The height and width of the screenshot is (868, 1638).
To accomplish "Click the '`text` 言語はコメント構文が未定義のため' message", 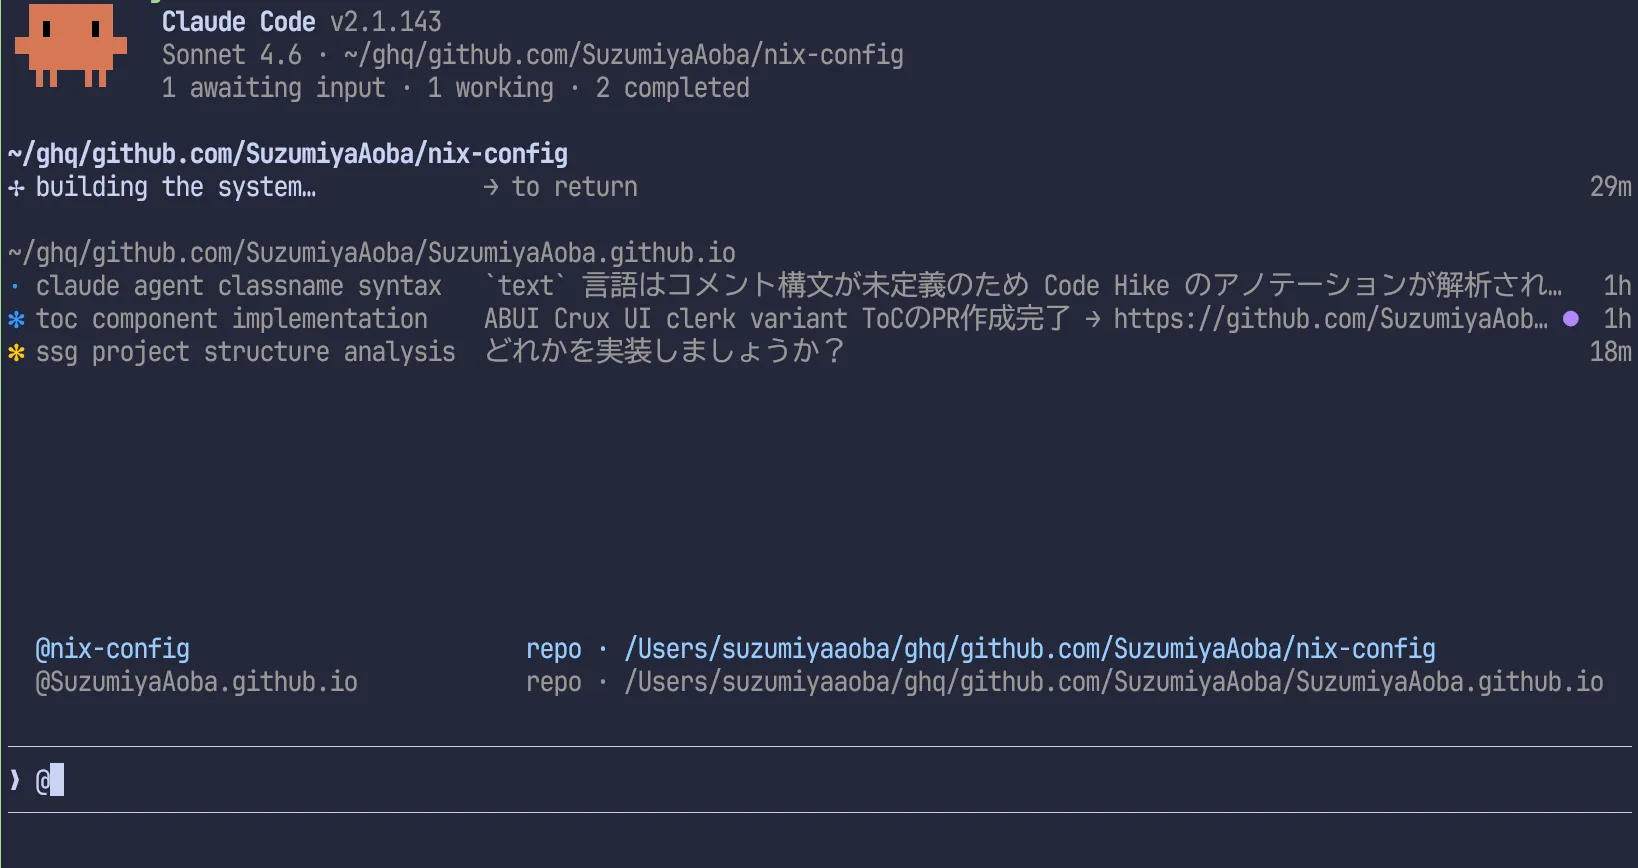I will [757, 286].
